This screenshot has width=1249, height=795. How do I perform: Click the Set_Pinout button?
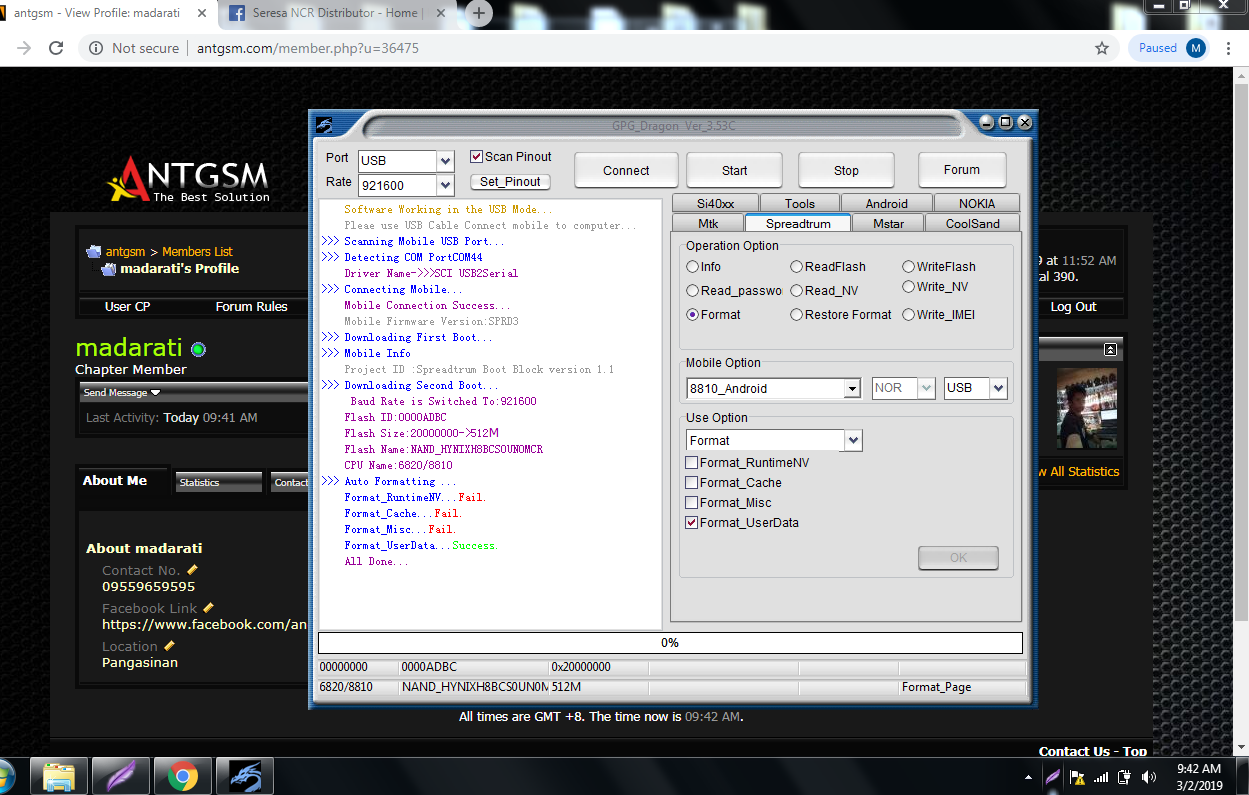[510, 182]
